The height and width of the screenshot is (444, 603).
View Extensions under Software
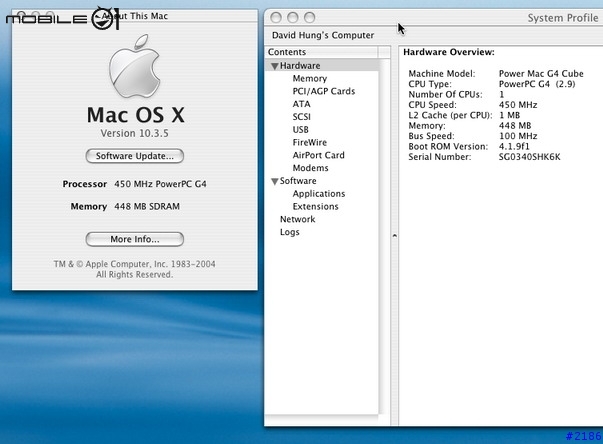point(315,206)
